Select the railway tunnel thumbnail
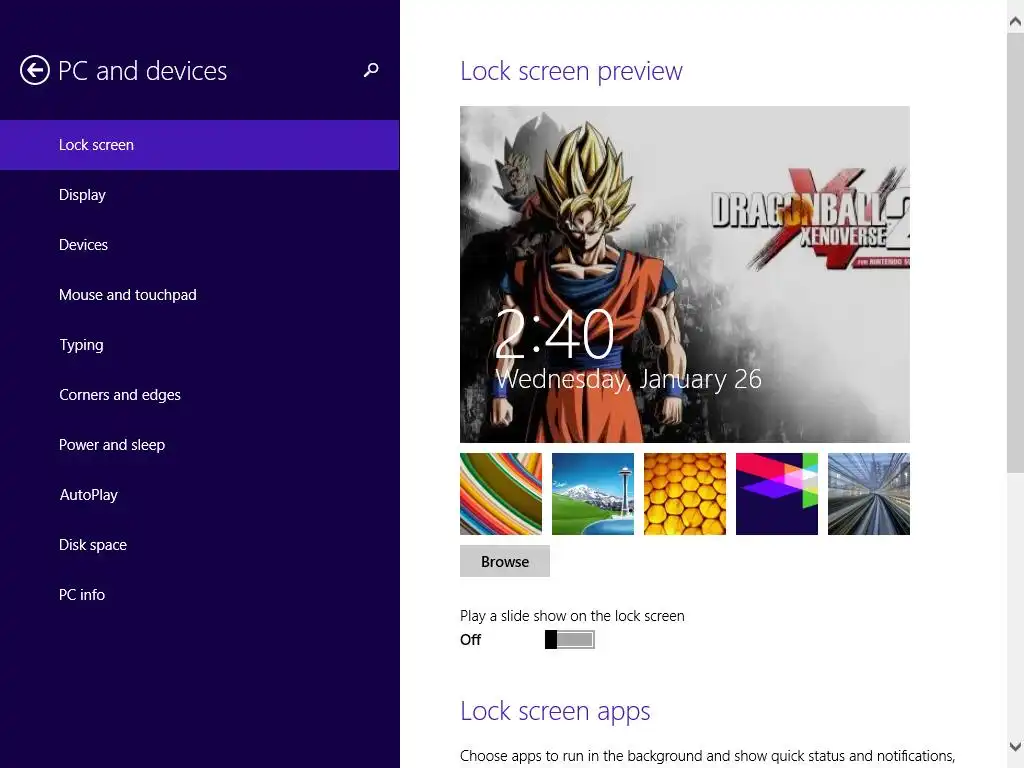The height and width of the screenshot is (768, 1024). (x=869, y=494)
